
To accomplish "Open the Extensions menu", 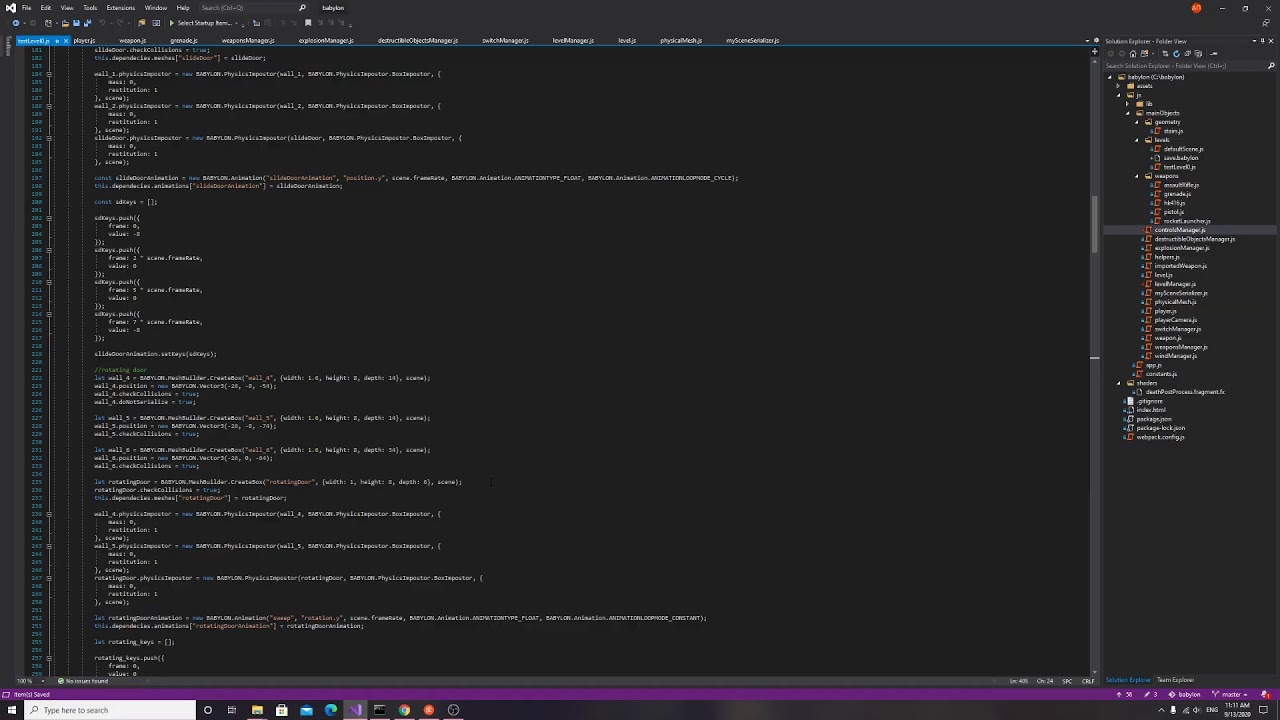I will click(121, 8).
